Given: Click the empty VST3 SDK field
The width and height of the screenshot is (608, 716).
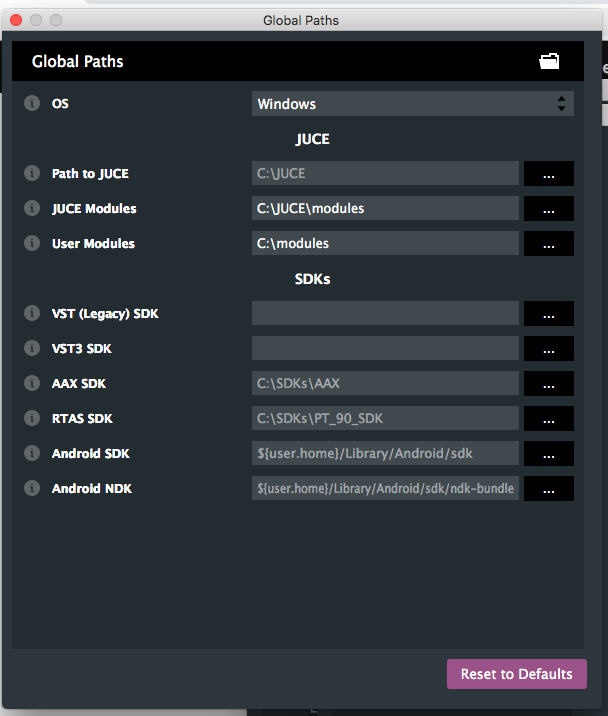Looking at the screenshot, I should click(385, 348).
